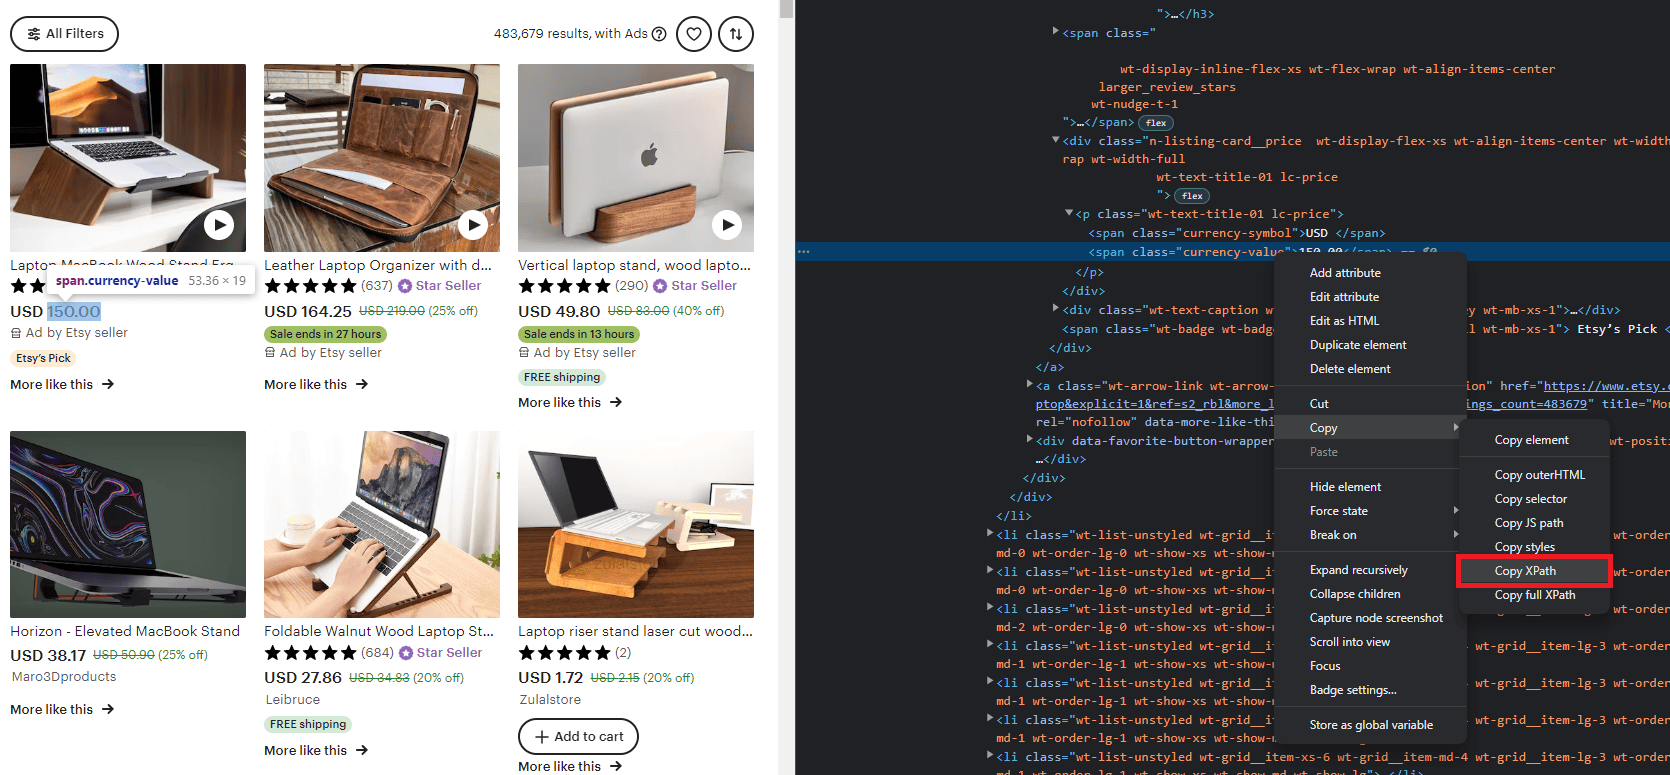
Task: Click the favorites heart icon button
Action: click(694, 34)
